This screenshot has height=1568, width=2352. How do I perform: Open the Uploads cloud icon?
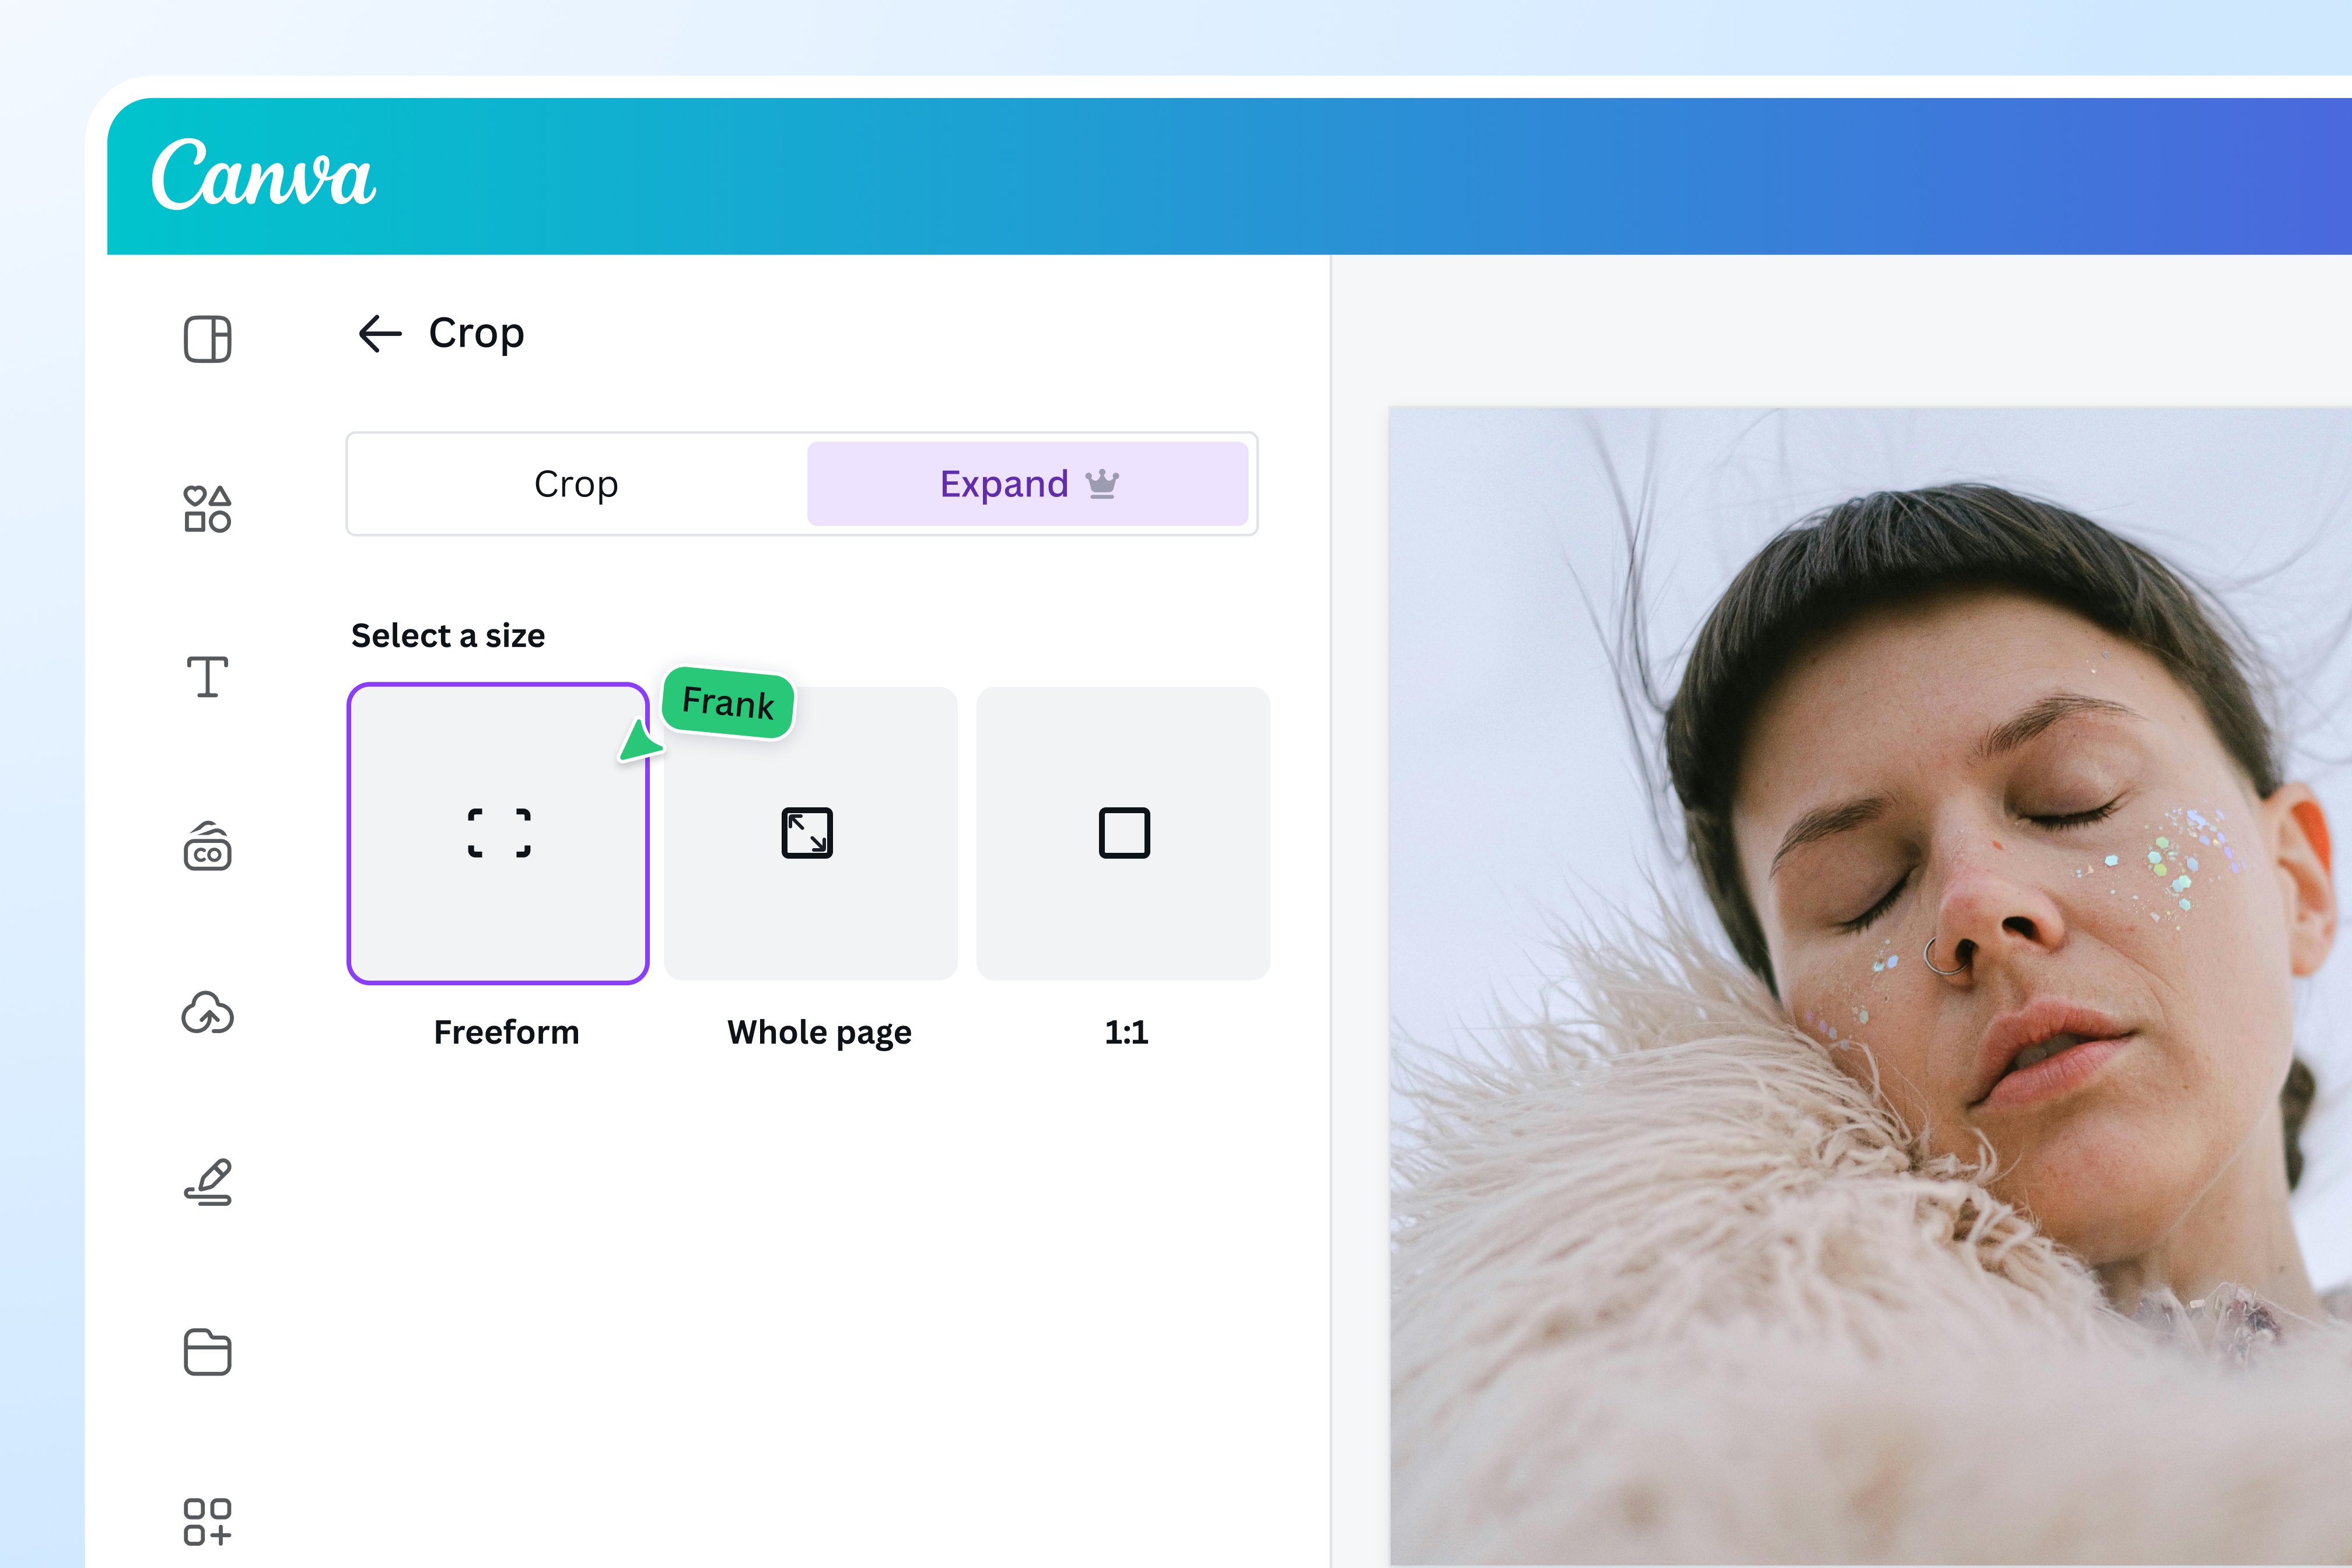(x=207, y=1013)
